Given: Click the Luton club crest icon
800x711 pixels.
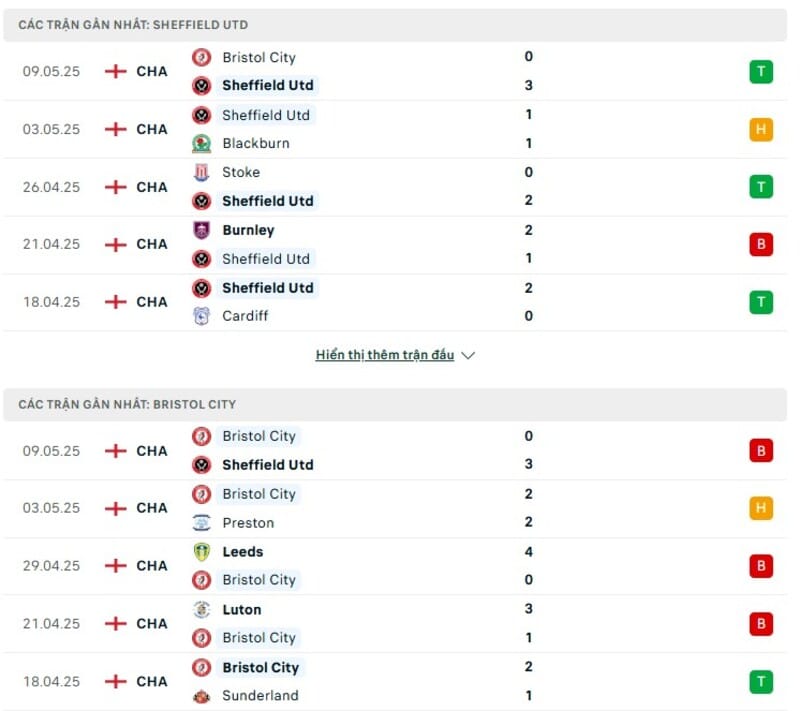Looking at the screenshot, I should tap(202, 610).
